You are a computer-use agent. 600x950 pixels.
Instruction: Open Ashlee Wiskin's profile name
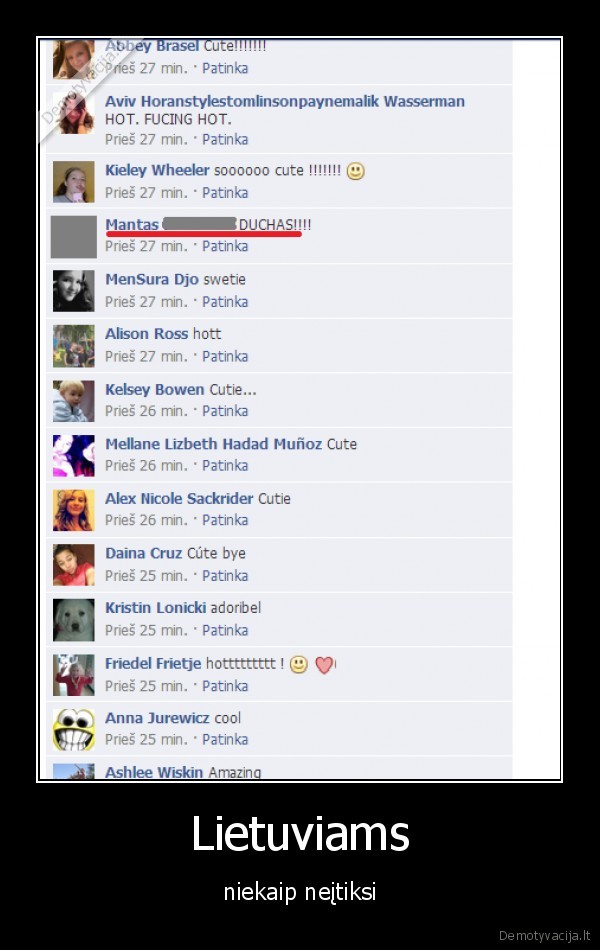[154, 772]
